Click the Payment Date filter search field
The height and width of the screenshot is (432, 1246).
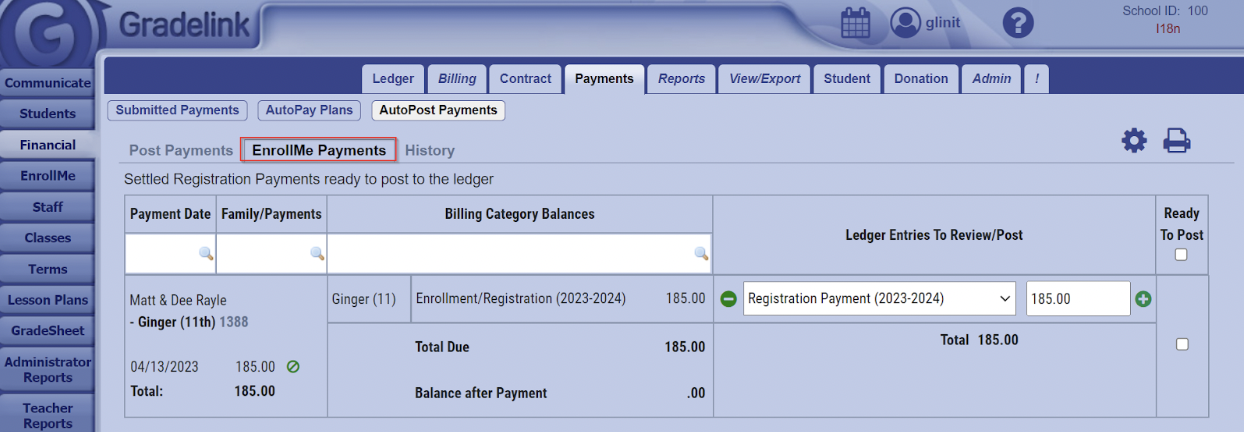[x=170, y=254]
